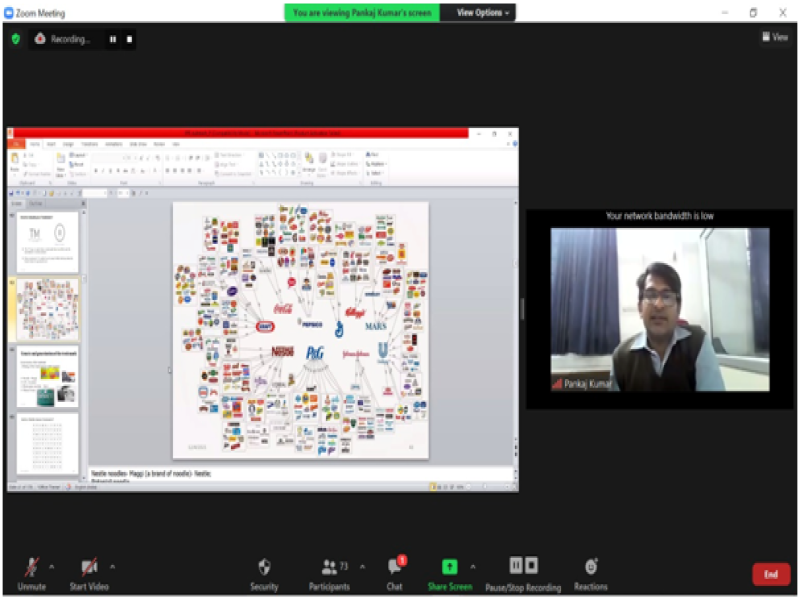Click the green Share Screen icon

449,567
